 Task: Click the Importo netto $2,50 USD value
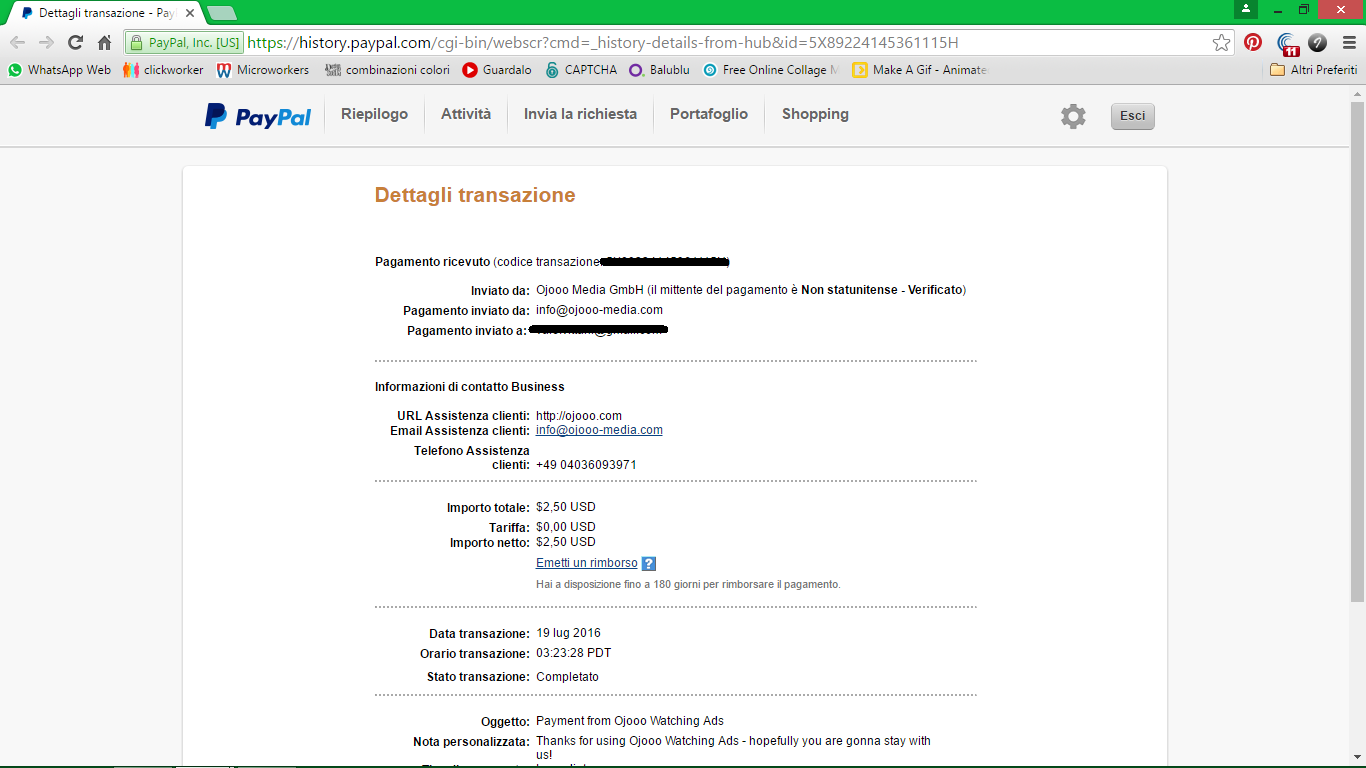[x=566, y=542]
